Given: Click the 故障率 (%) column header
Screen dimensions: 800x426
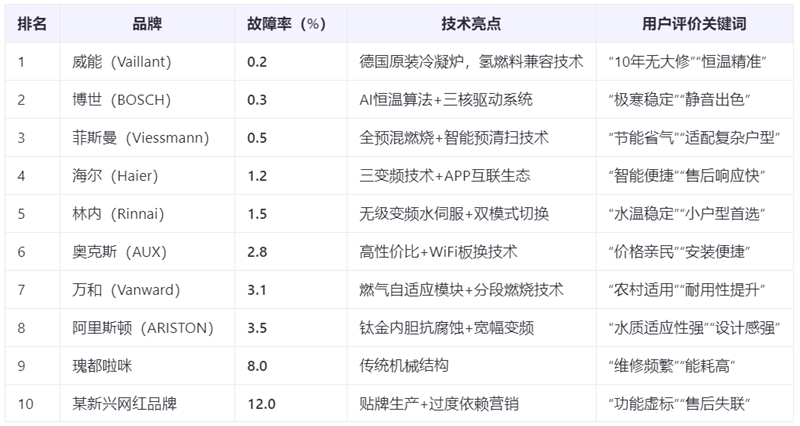Looking at the screenshot, I should [x=288, y=24].
